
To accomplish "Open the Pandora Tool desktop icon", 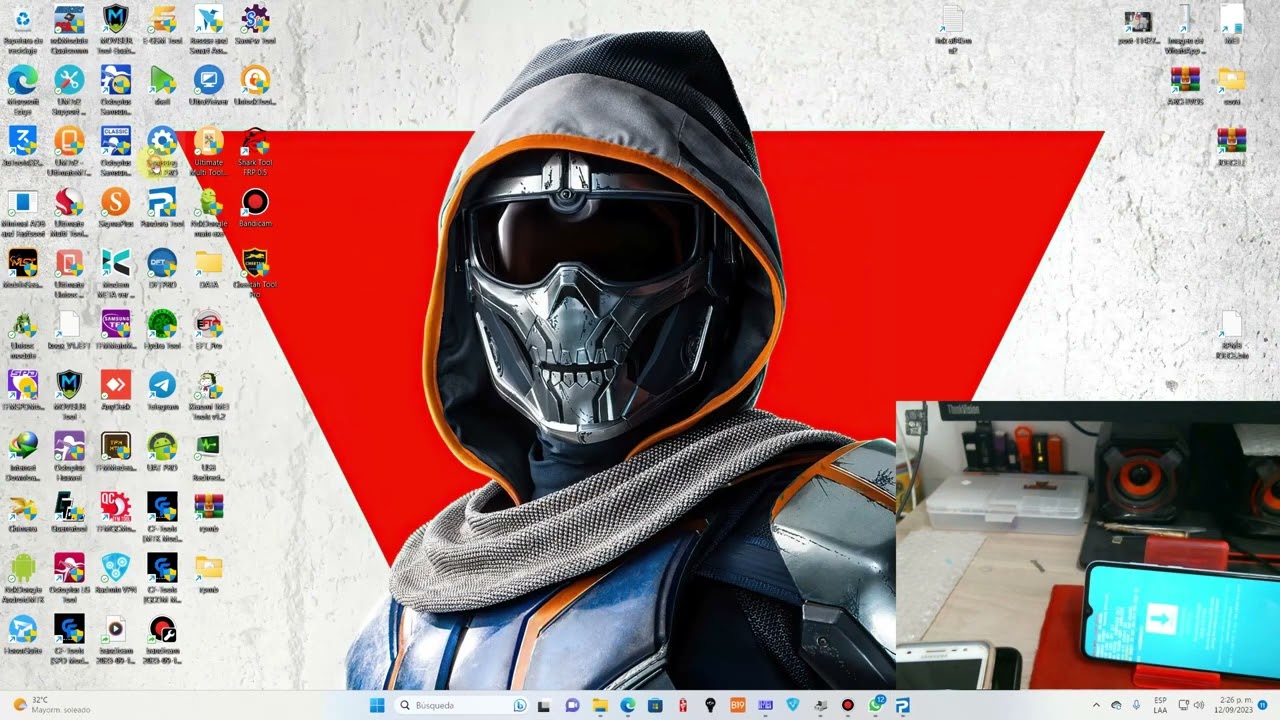I will pyautogui.click(x=162, y=208).
